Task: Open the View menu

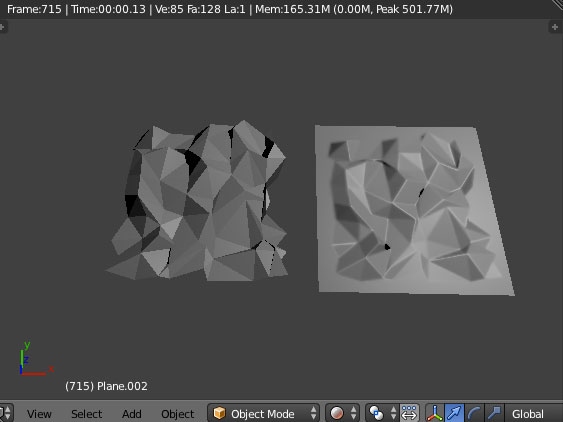Action: tap(39, 414)
